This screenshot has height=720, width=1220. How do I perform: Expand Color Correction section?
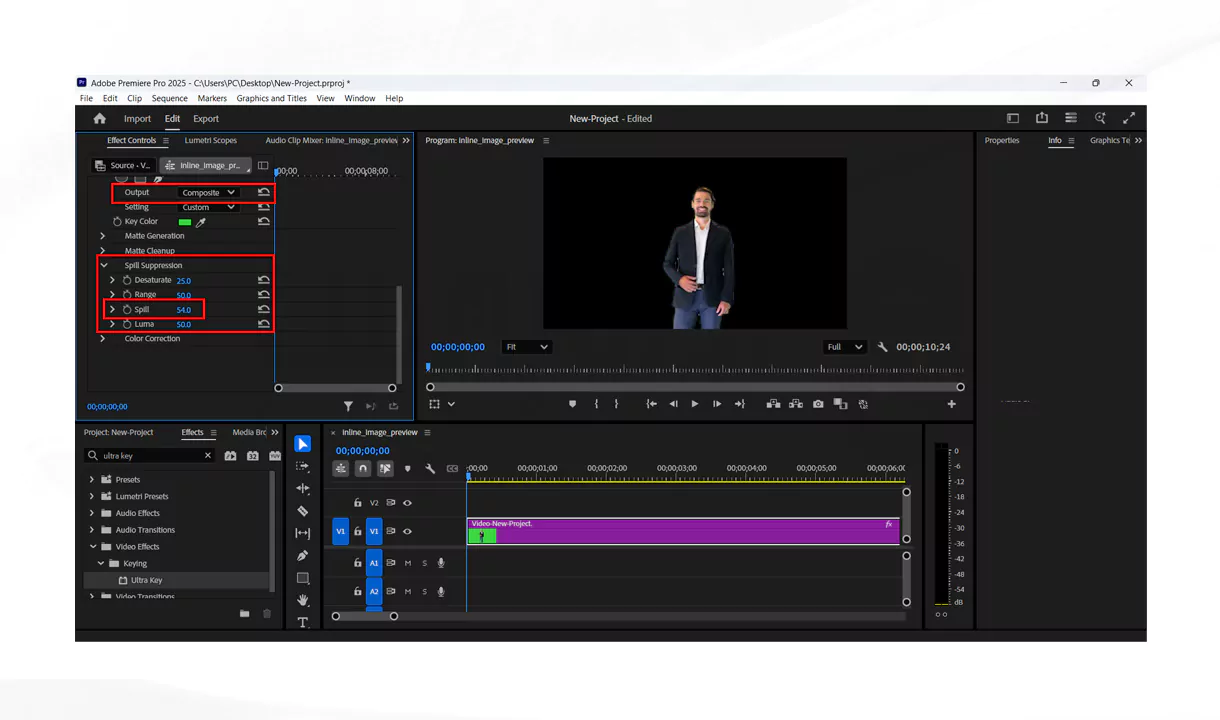click(102, 338)
